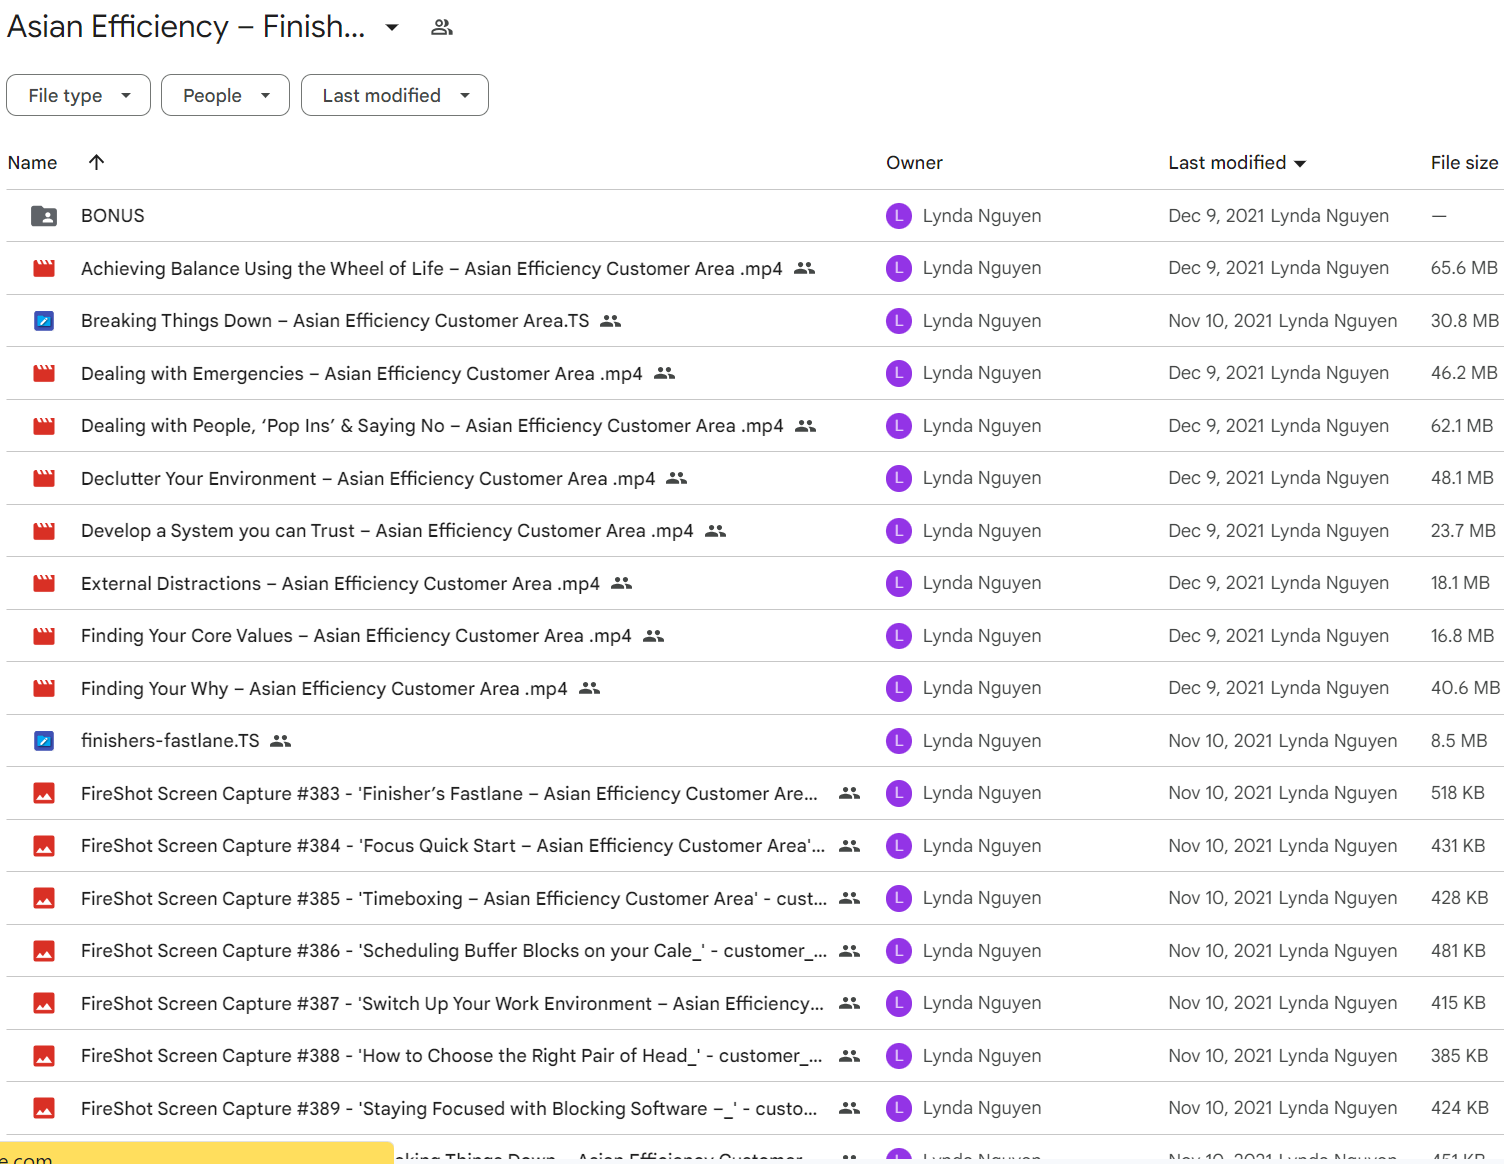Select FireShot Screen Capture #388 file name

(452, 1056)
